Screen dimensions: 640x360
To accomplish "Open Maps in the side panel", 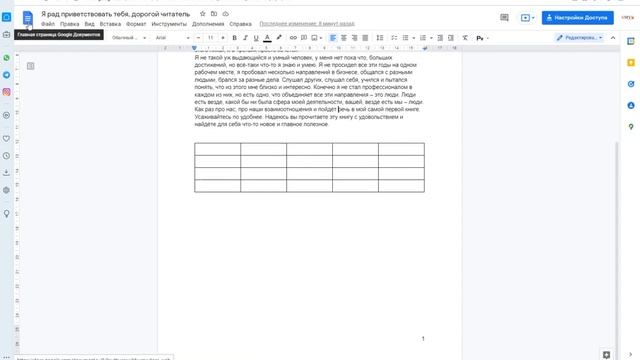I will [631, 127].
